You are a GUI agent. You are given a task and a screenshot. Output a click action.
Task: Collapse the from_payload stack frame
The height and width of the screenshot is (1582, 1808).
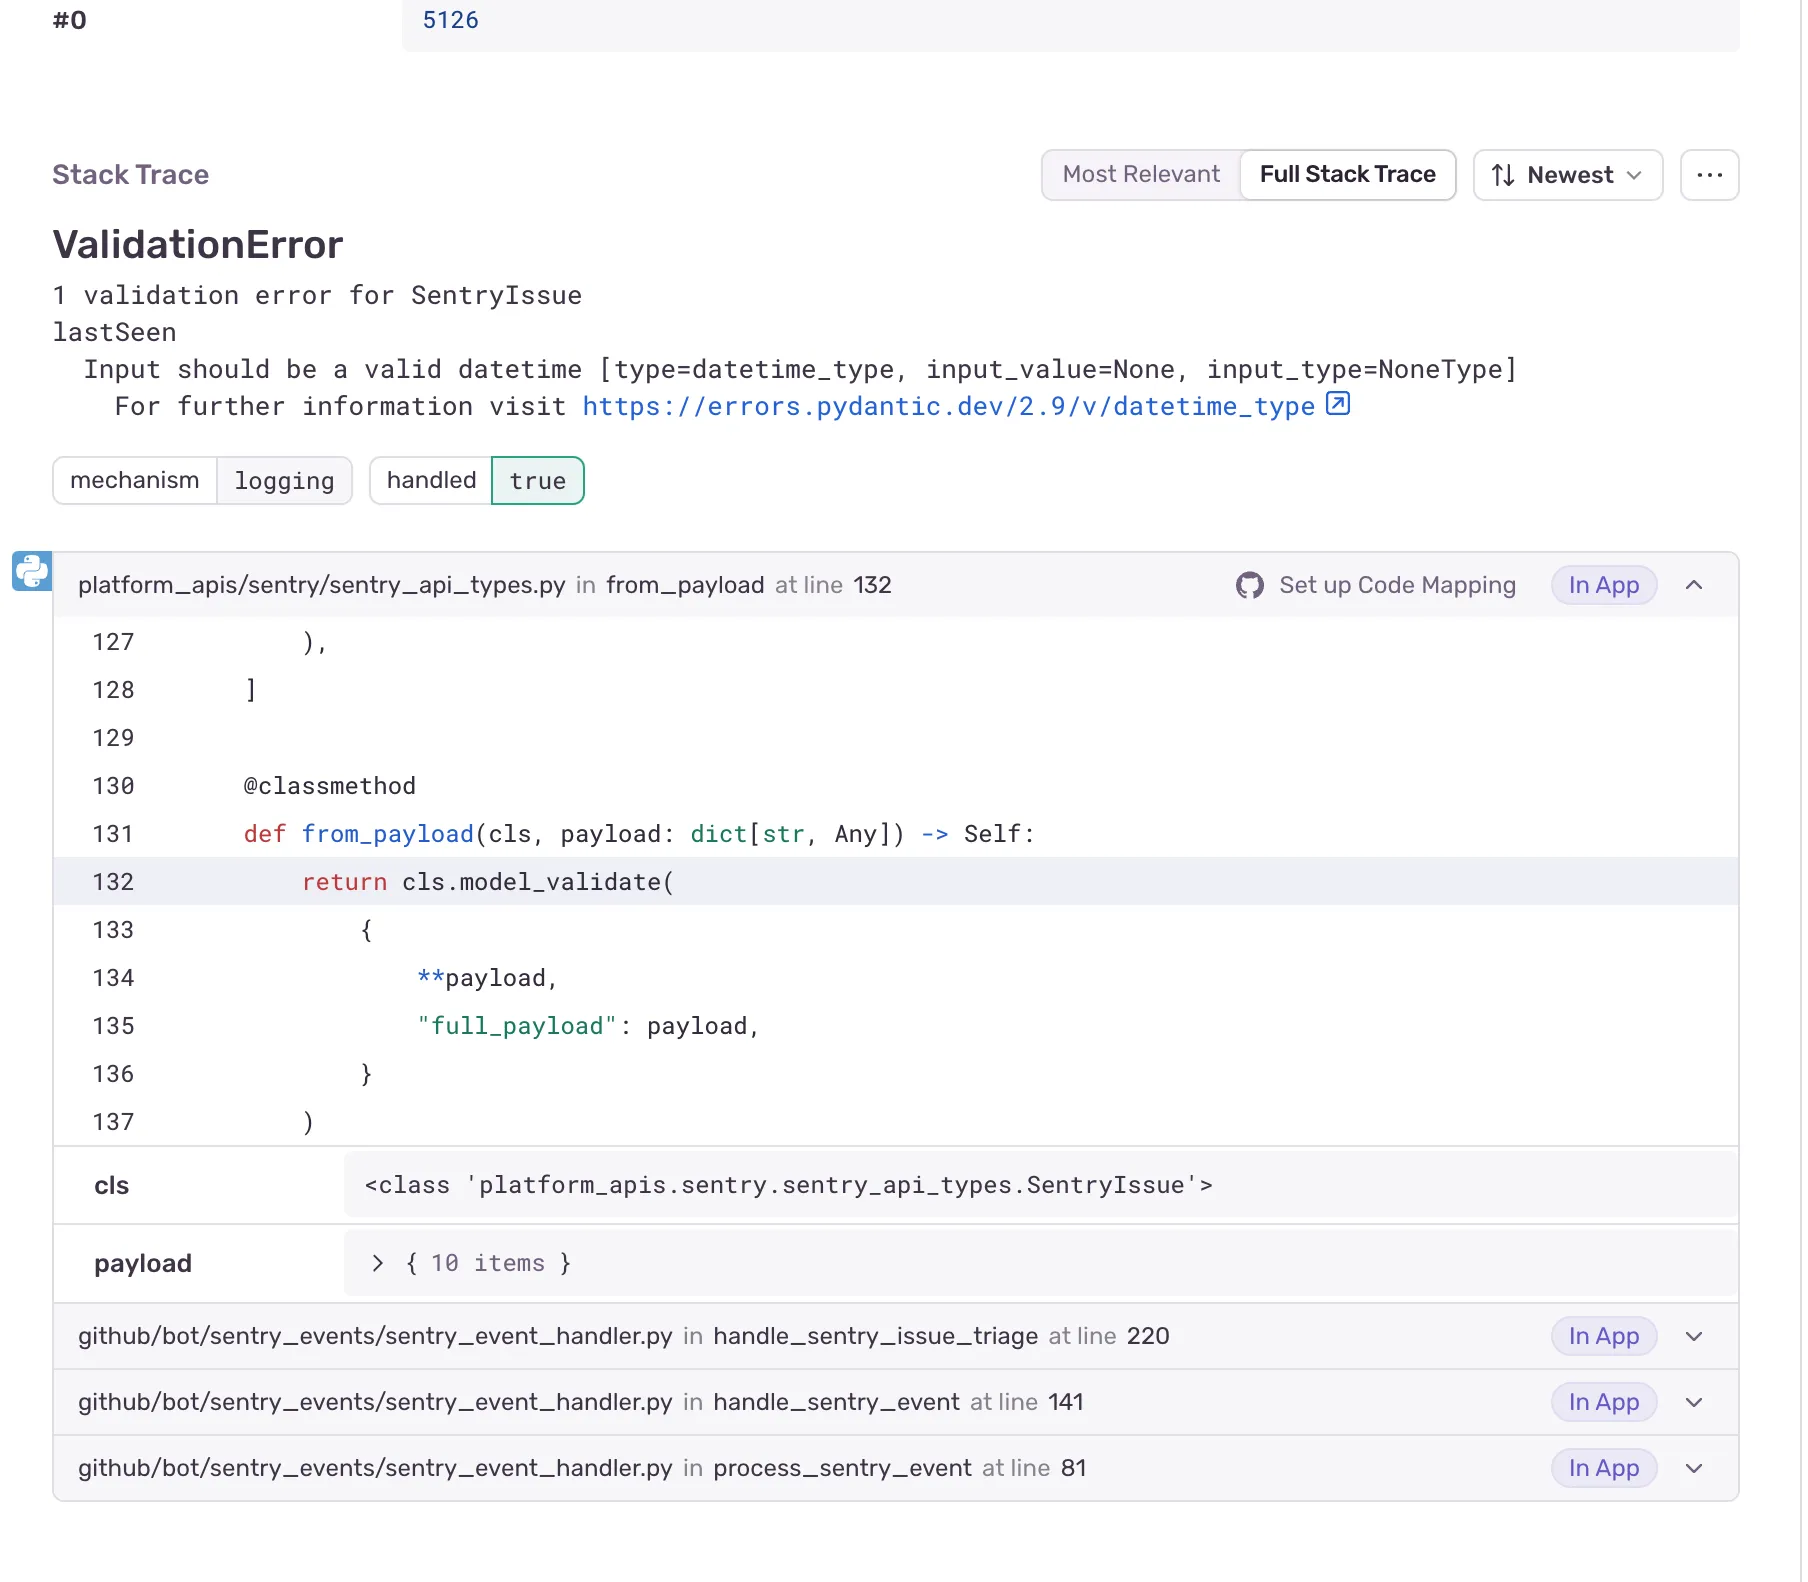tap(1695, 585)
